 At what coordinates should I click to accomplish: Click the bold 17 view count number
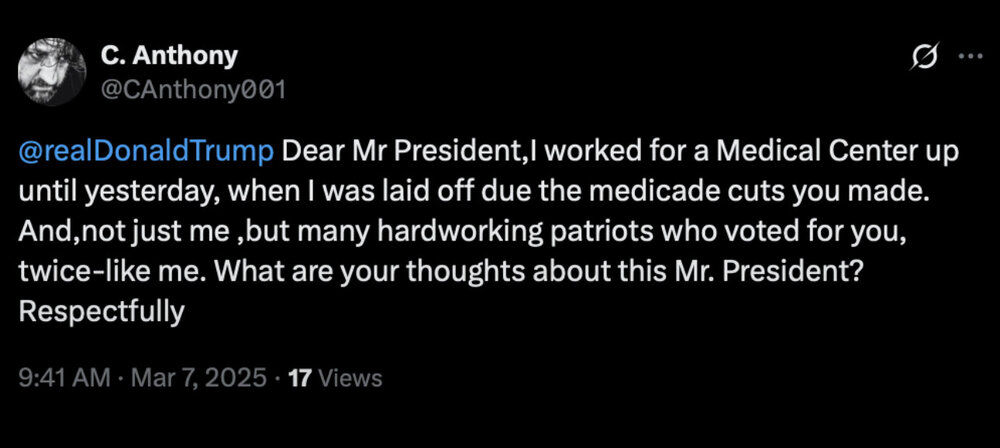pyautogui.click(x=299, y=378)
